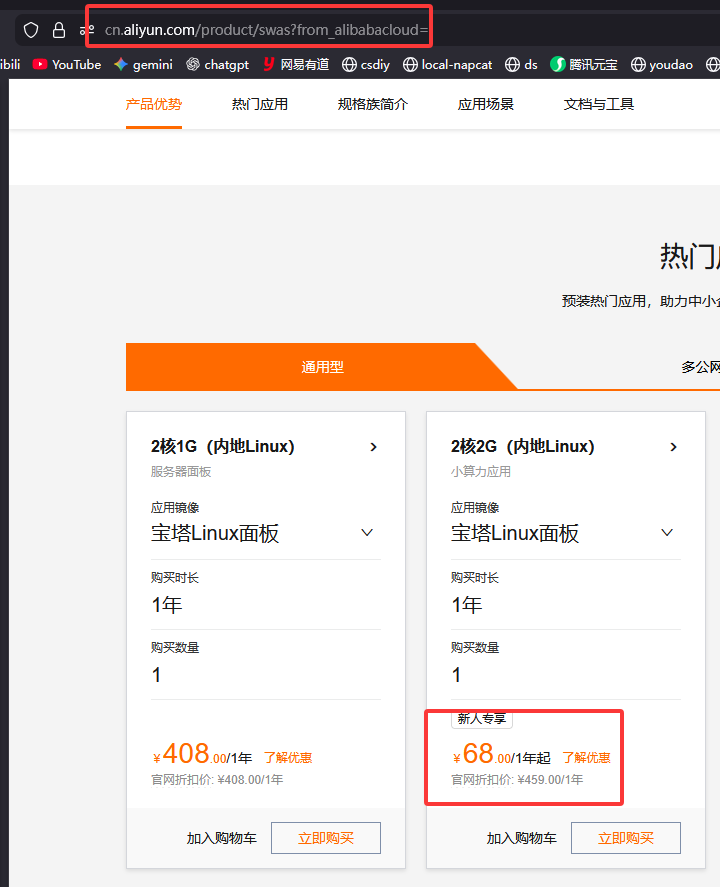Screen dimensions: 720x887
Task: Select the 通用型 category tab
Action: pos(322,367)
